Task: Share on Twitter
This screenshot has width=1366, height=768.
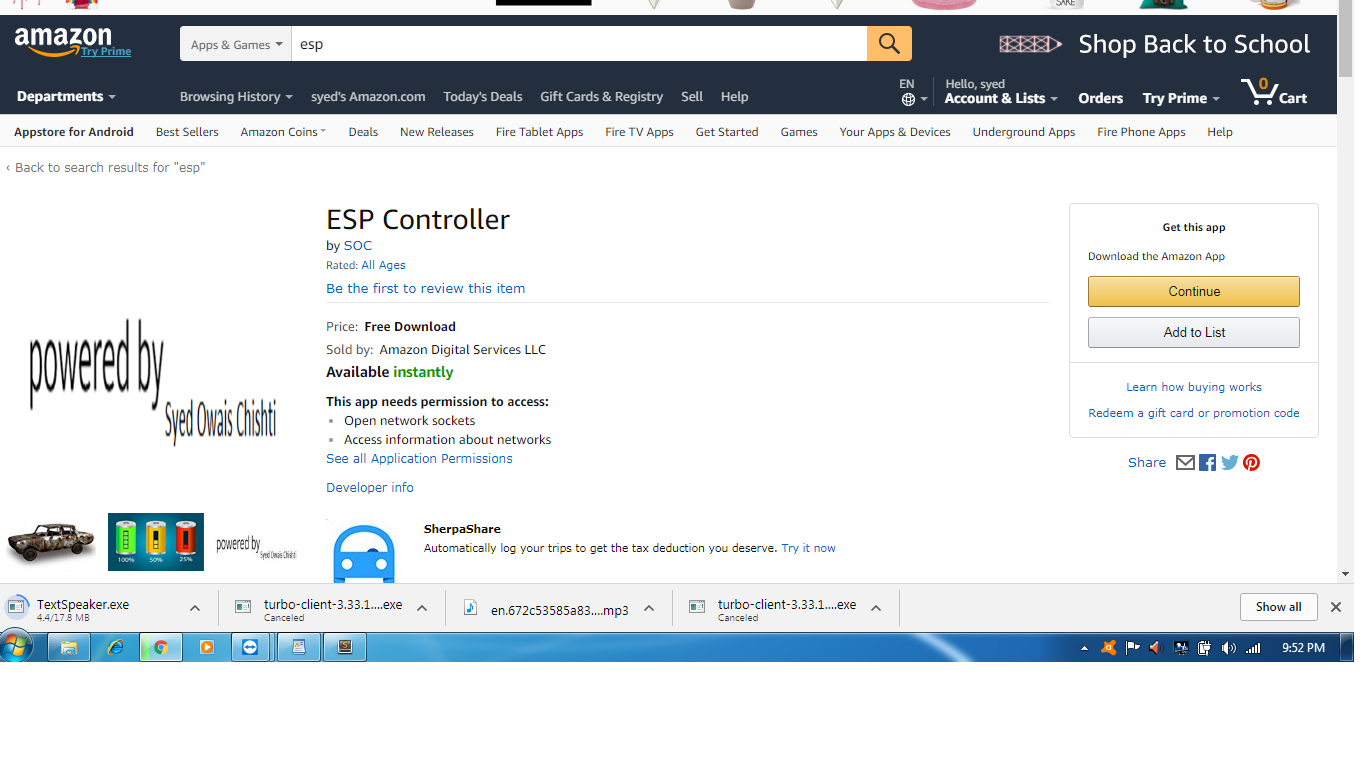Action: pos(1229,462)
